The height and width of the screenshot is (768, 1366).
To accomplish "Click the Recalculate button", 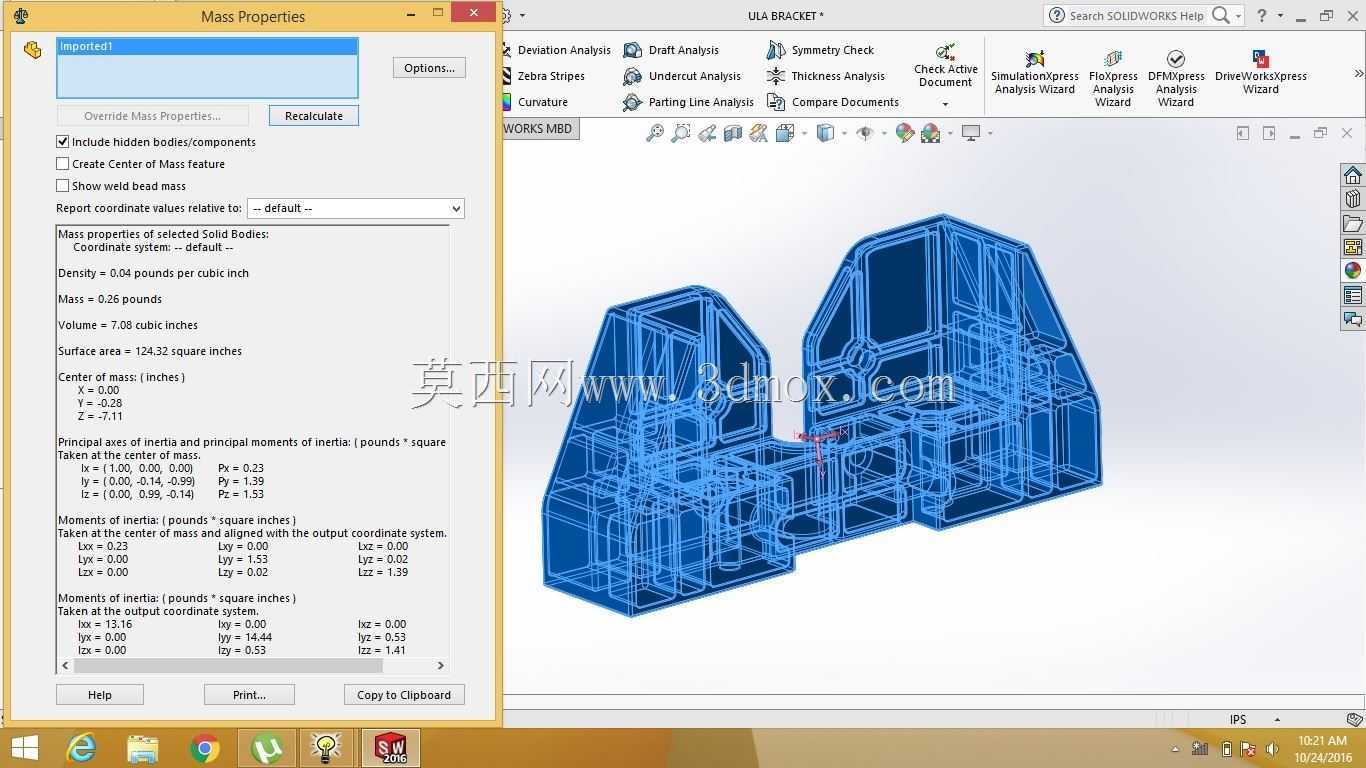I will 314,116.
